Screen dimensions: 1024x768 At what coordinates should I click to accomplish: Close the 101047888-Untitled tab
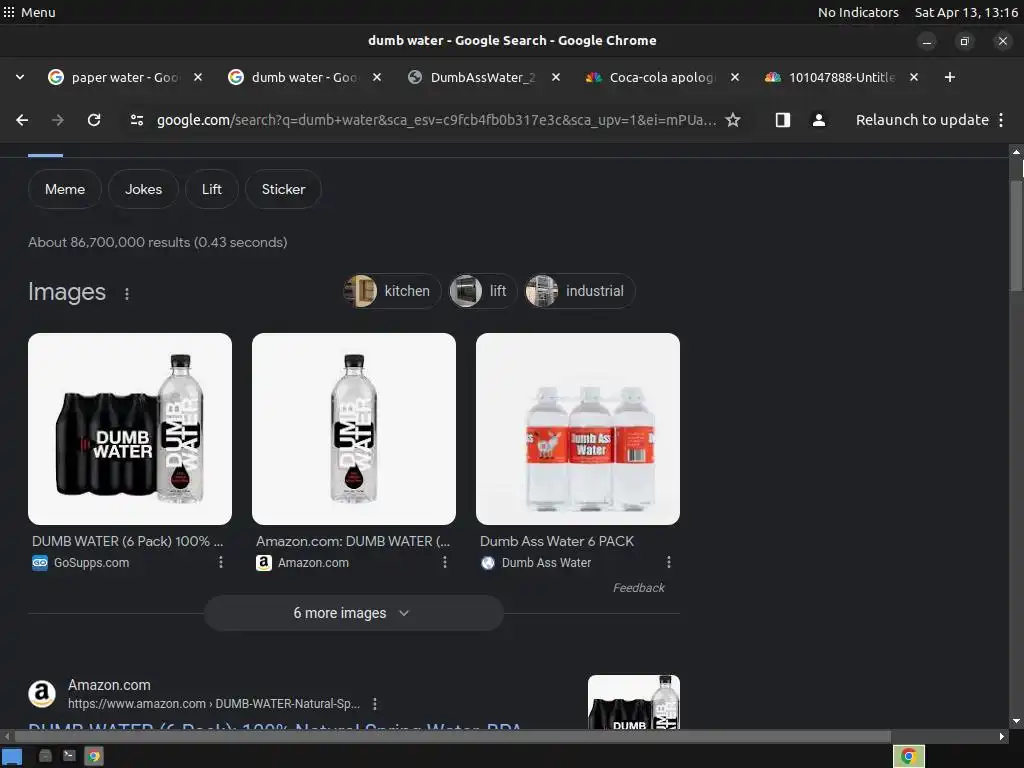[x=914, y=77]
